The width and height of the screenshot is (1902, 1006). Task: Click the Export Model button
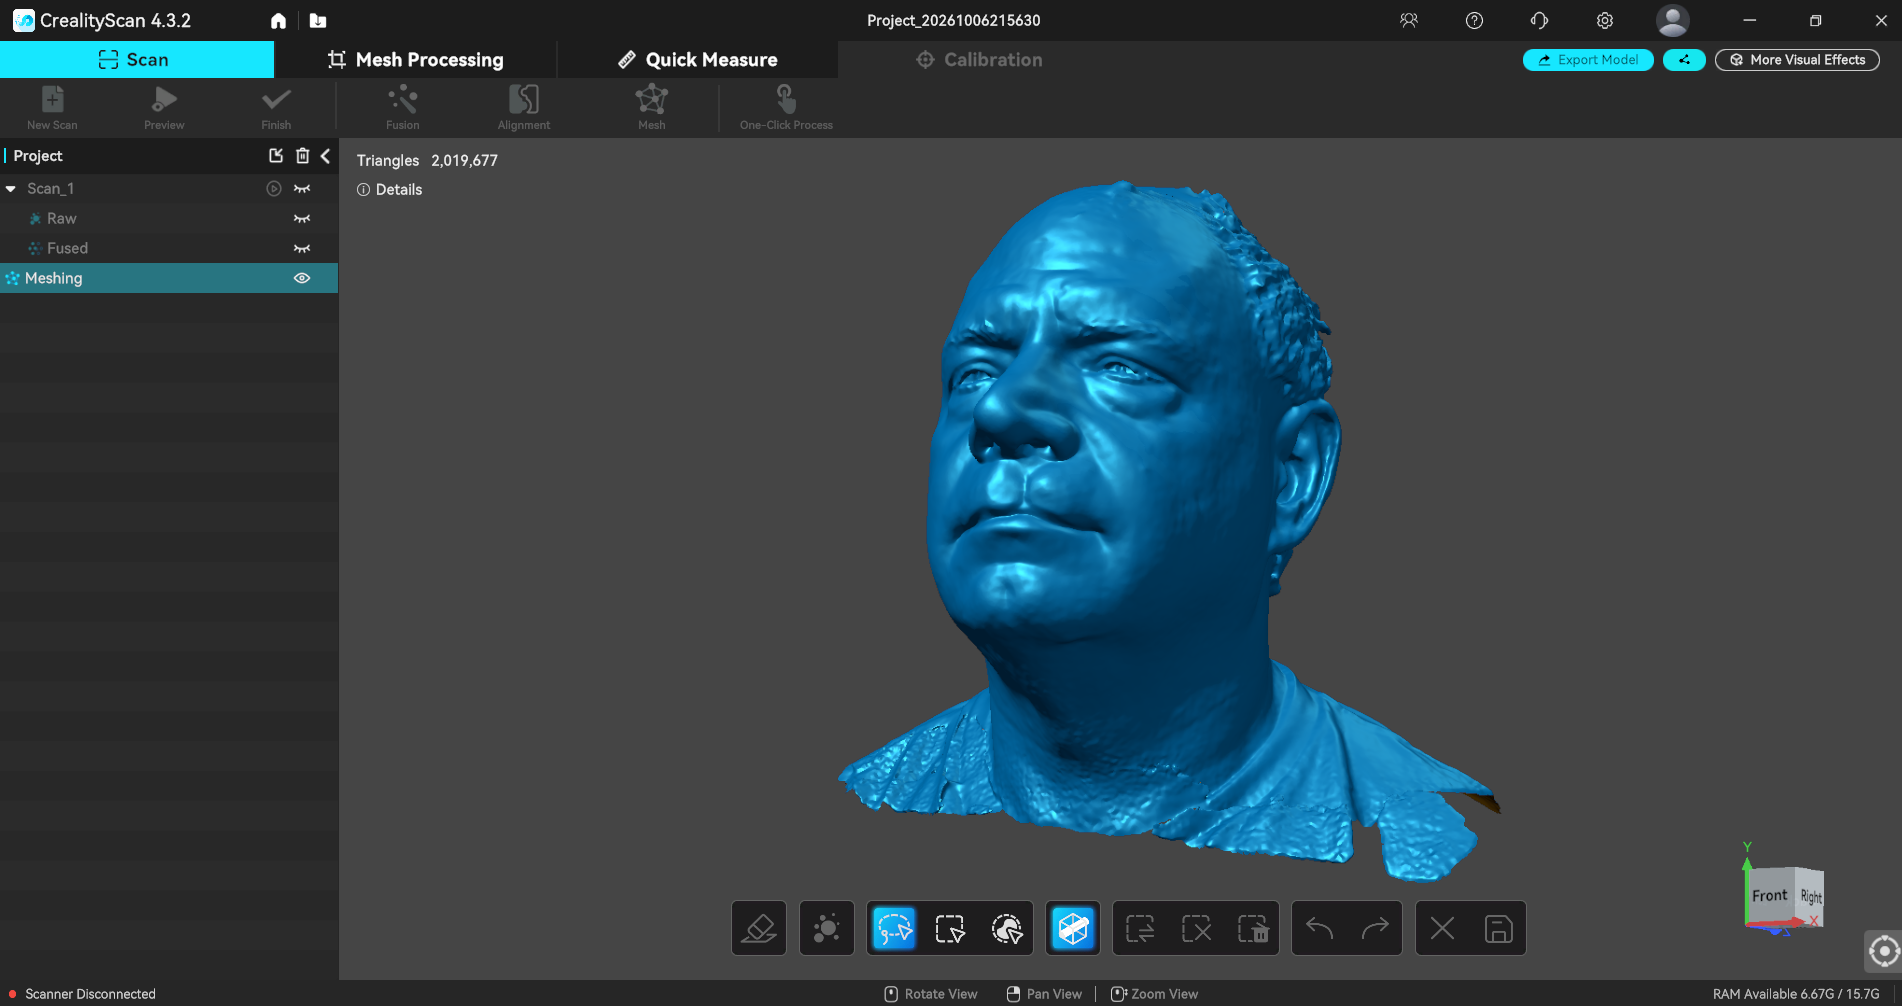(x=1588, y=60)
